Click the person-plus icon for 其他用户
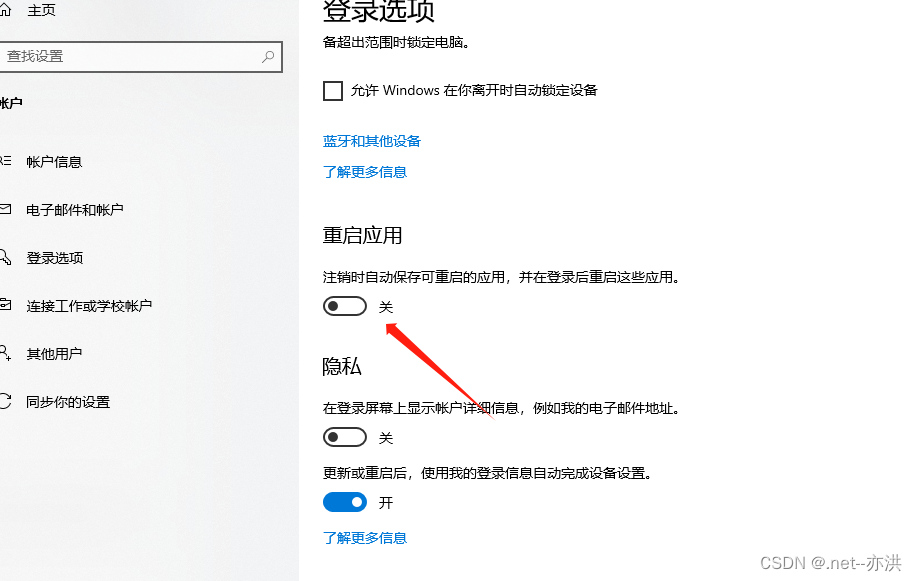Screen dimensions: 917x581 pyautogui.click(x=5, y=353)
